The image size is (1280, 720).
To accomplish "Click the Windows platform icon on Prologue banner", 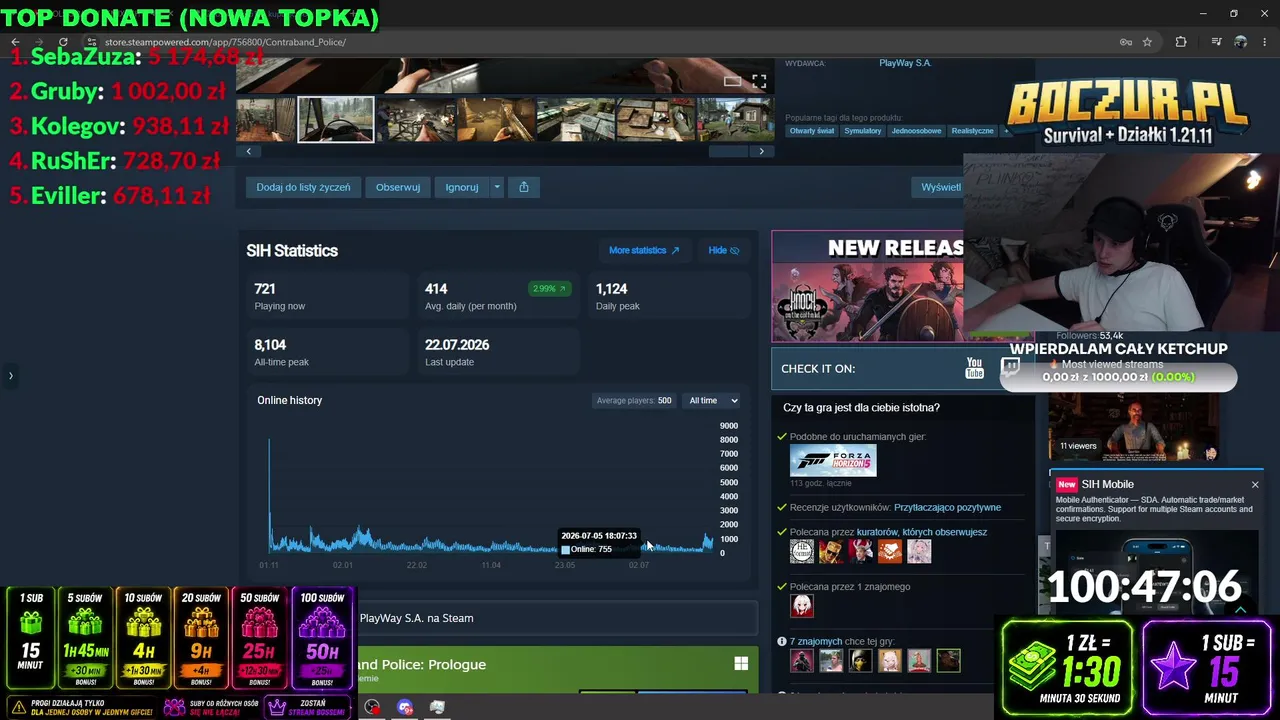I will click(x=741, y=664).
